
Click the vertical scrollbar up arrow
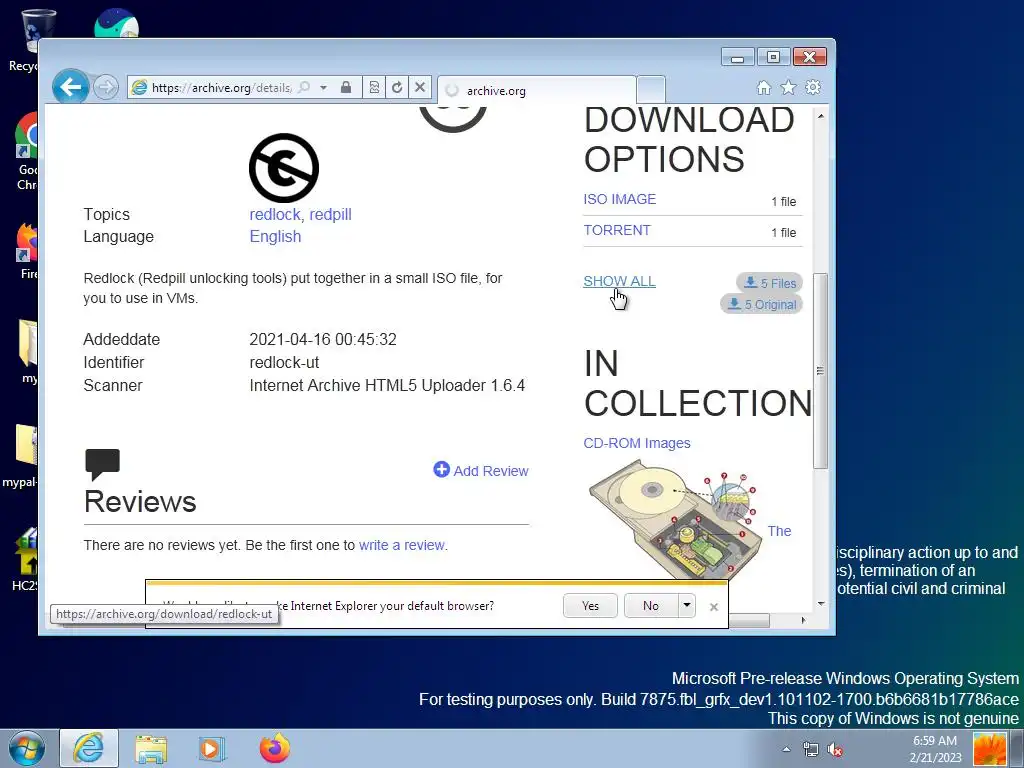pos(821,116)
